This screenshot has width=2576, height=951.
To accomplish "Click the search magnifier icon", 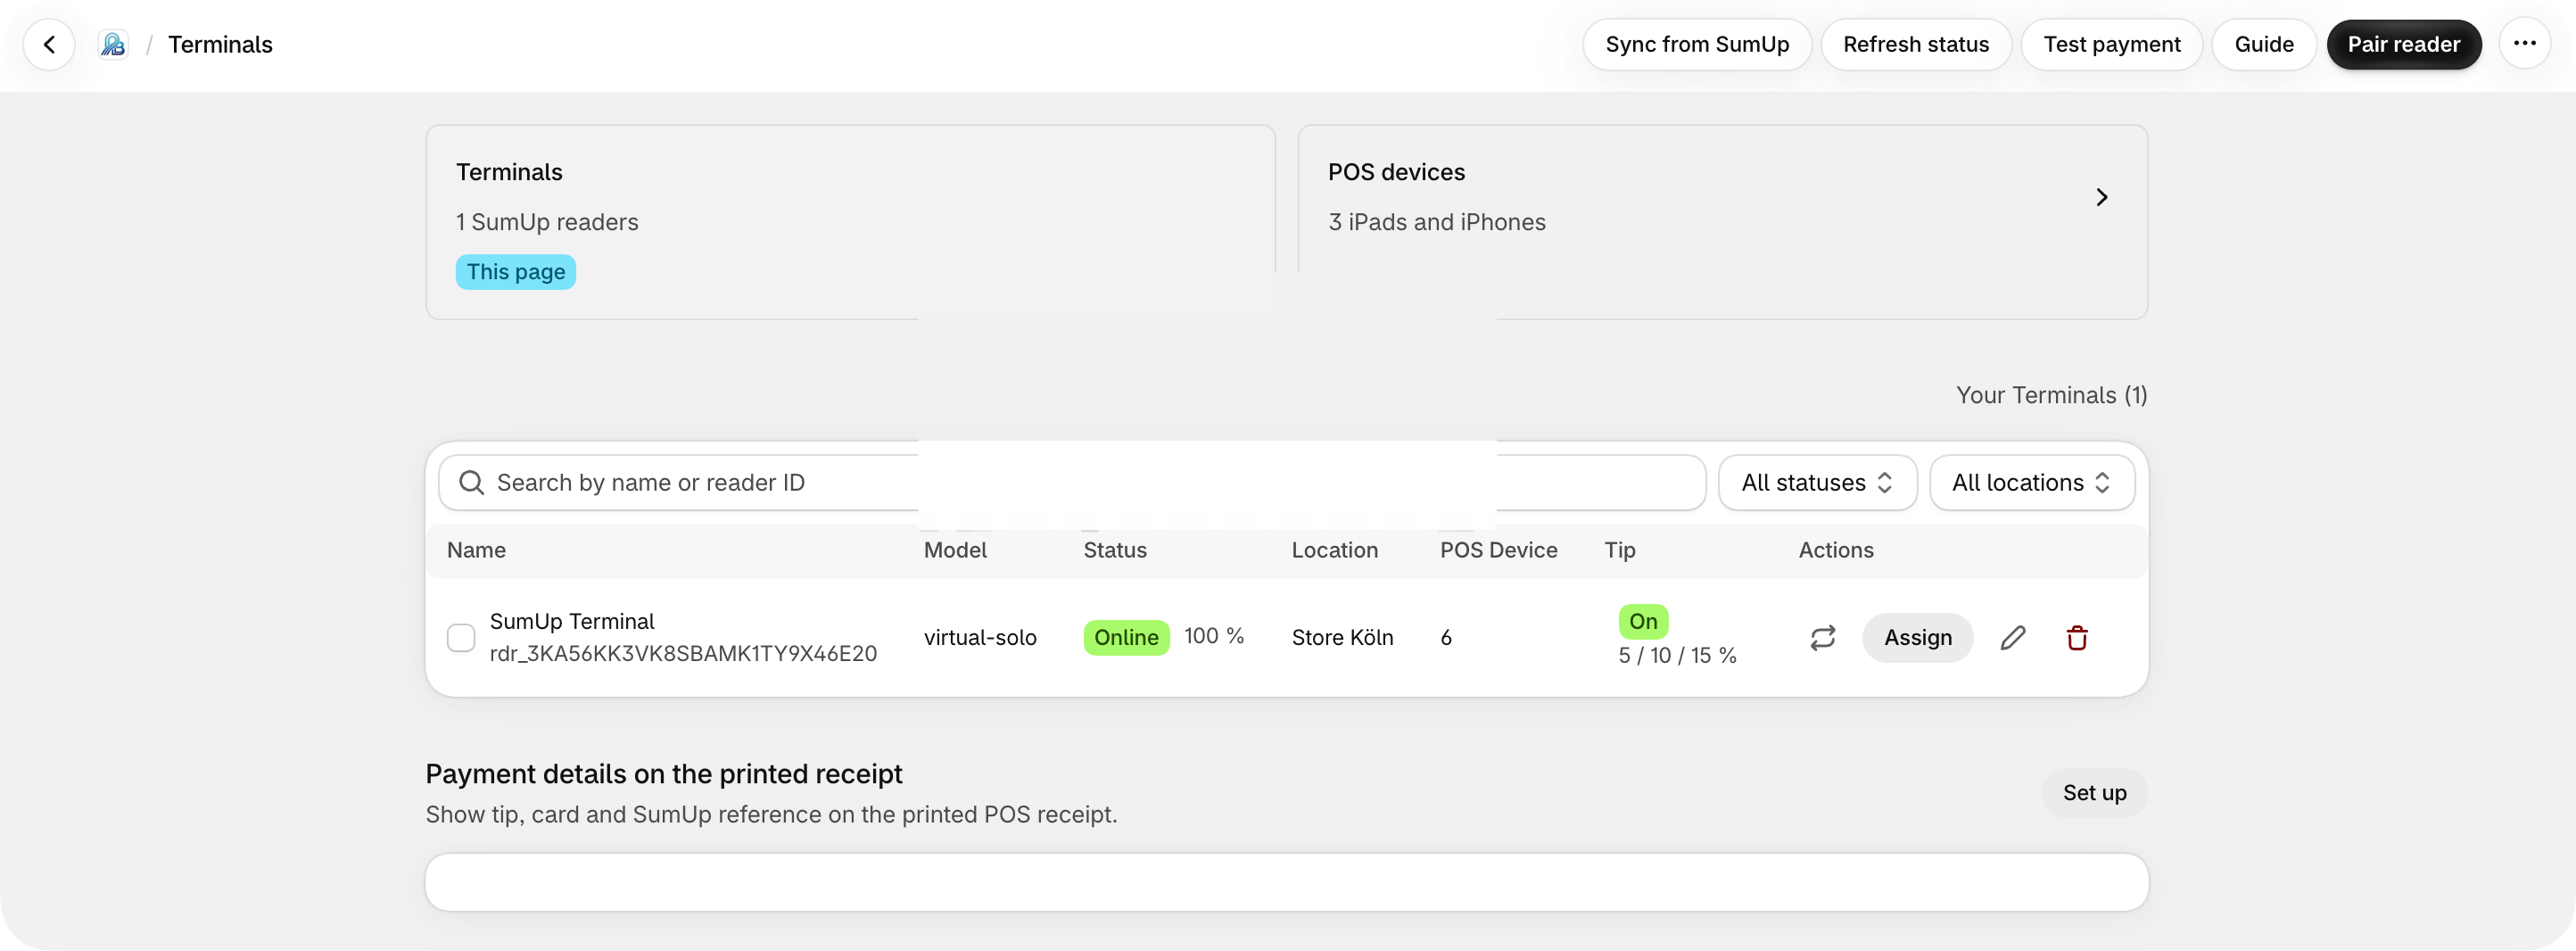I will pos(471,483).
